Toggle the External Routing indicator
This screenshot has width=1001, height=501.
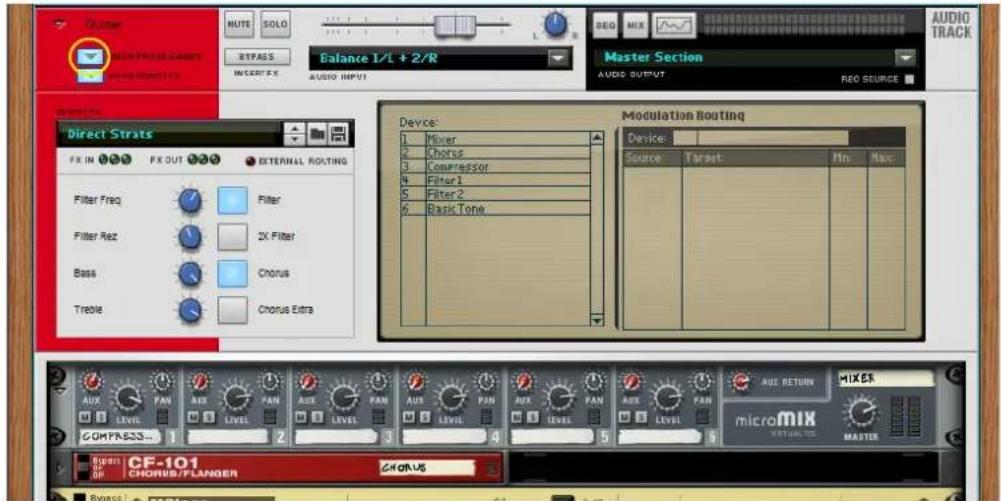[251, 161]
